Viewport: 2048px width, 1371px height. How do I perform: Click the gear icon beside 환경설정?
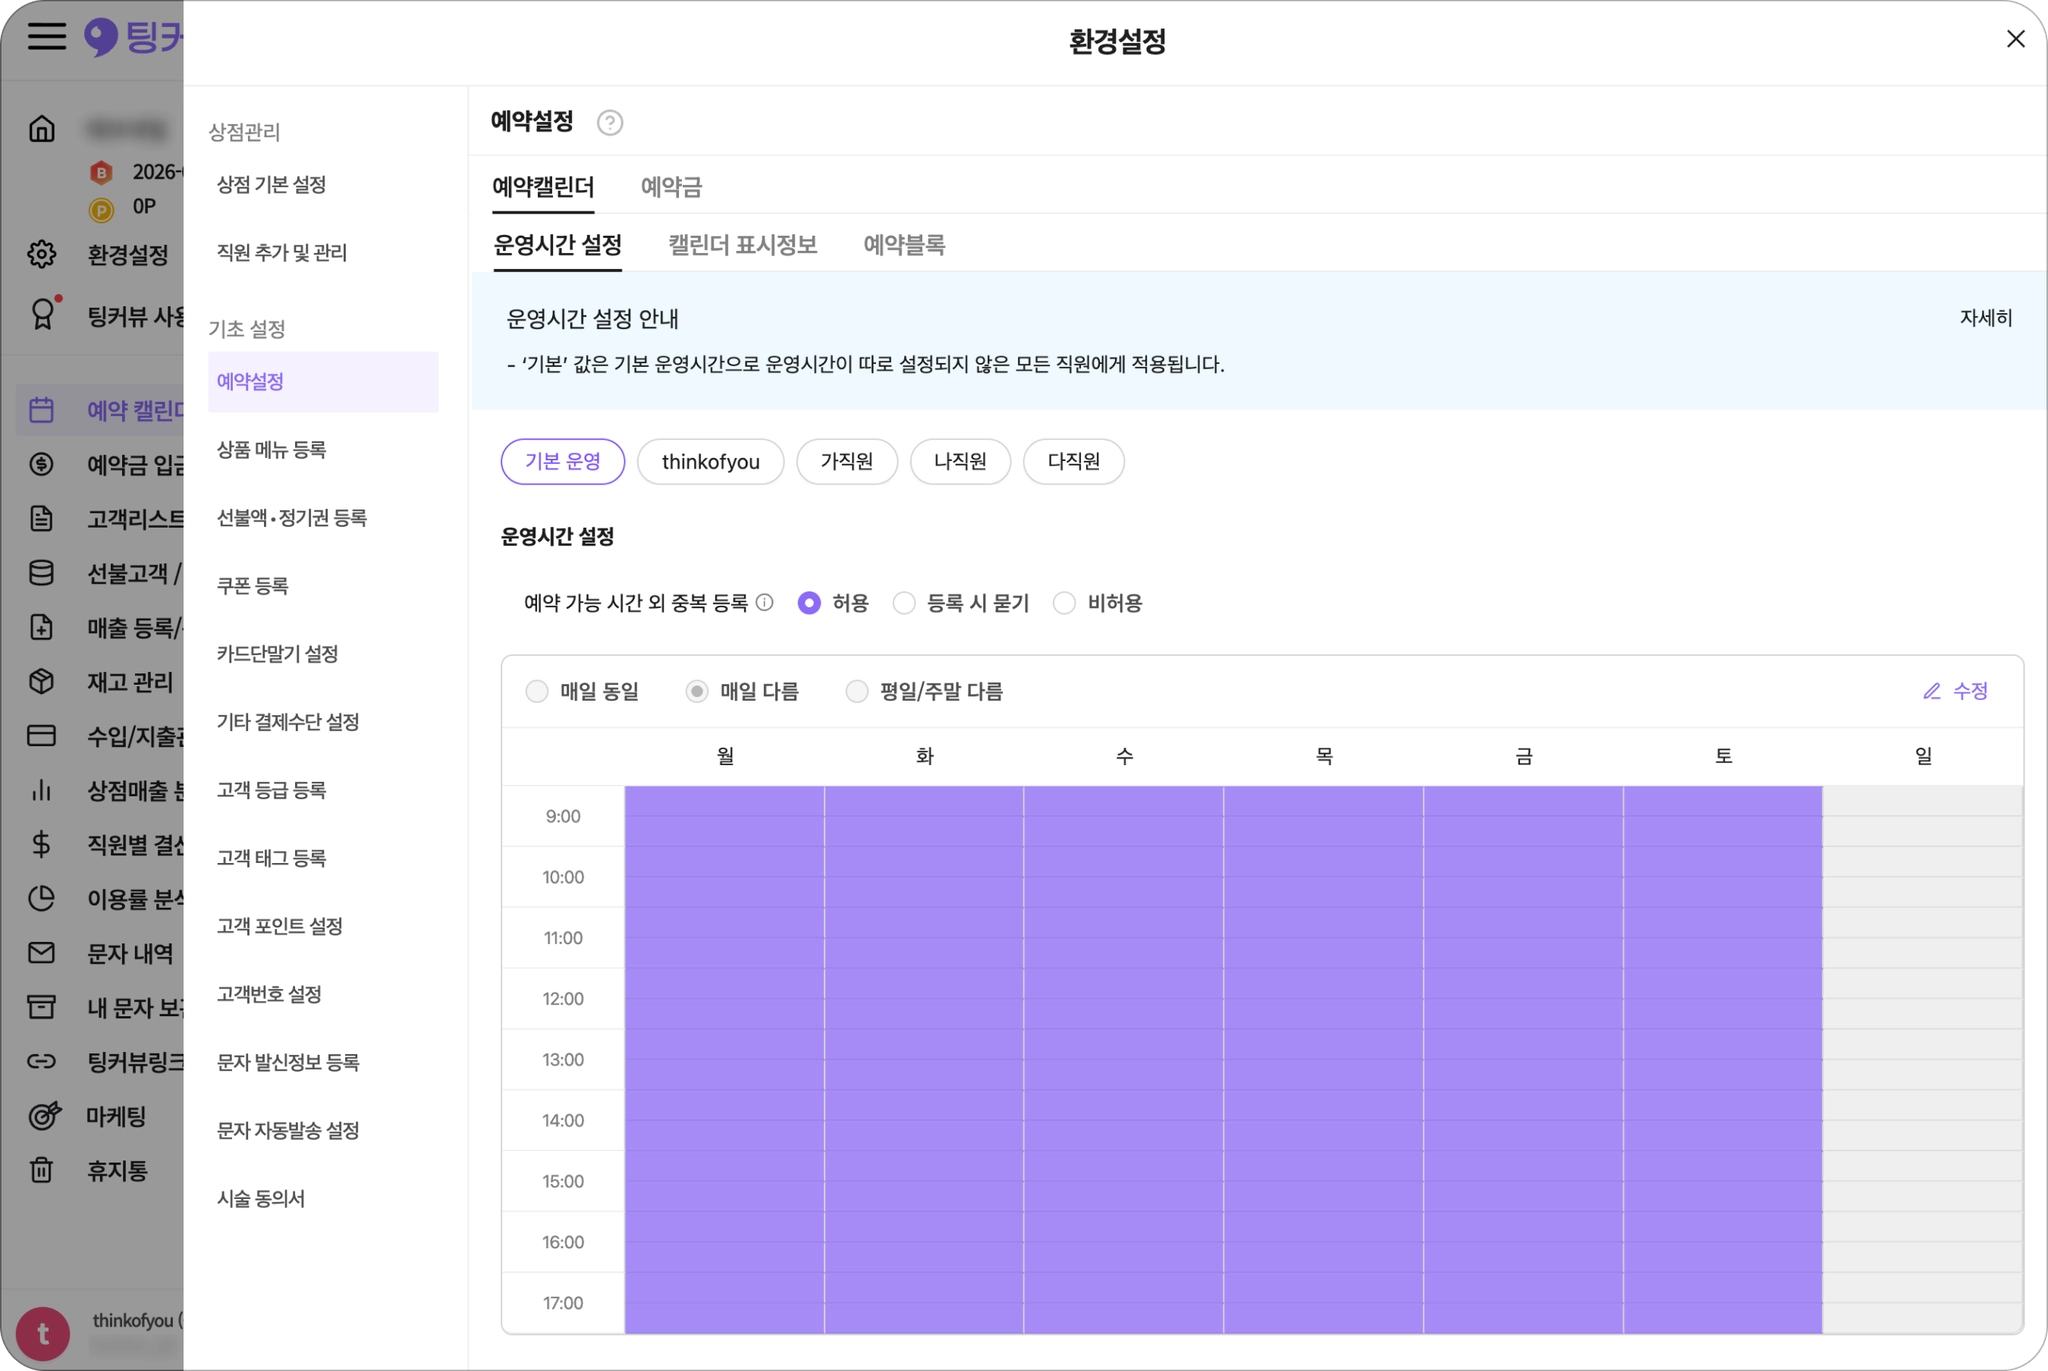tap(42, 254)
